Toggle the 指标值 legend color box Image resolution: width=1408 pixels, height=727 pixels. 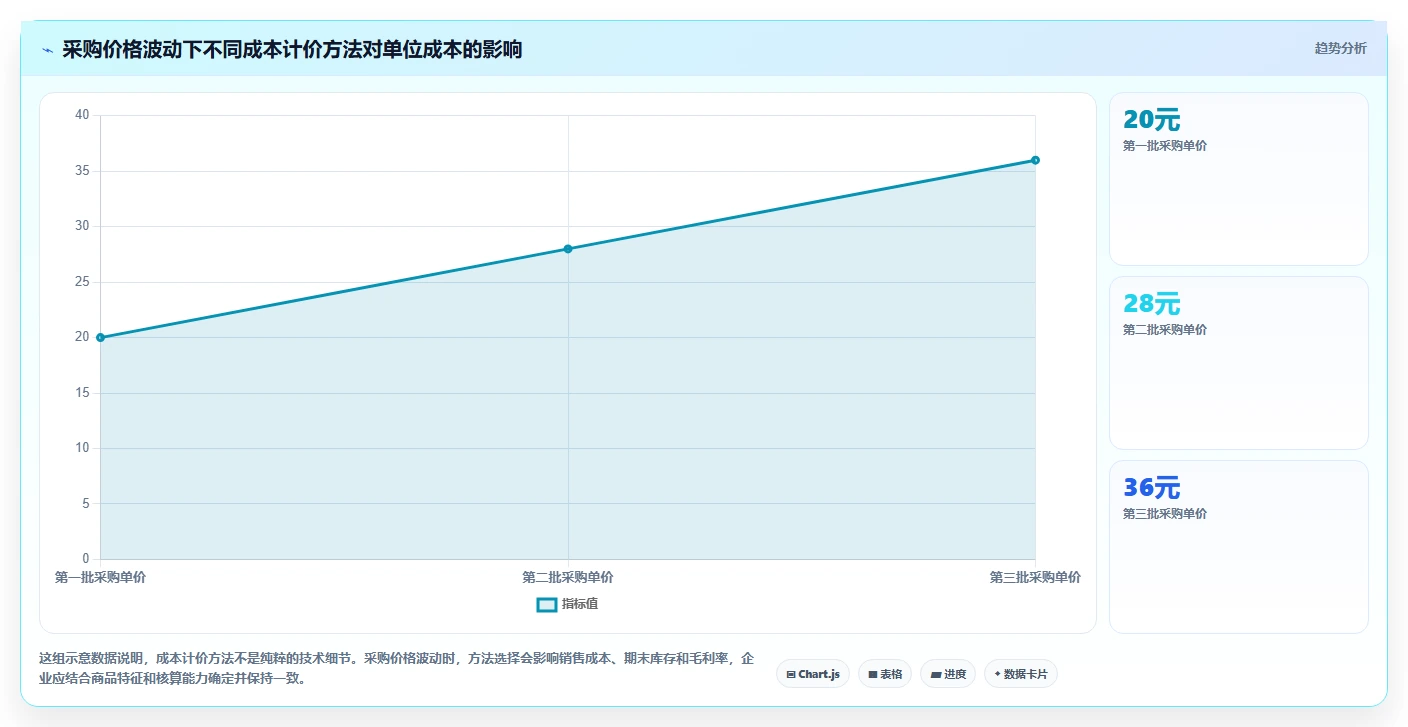click(547, 605)
